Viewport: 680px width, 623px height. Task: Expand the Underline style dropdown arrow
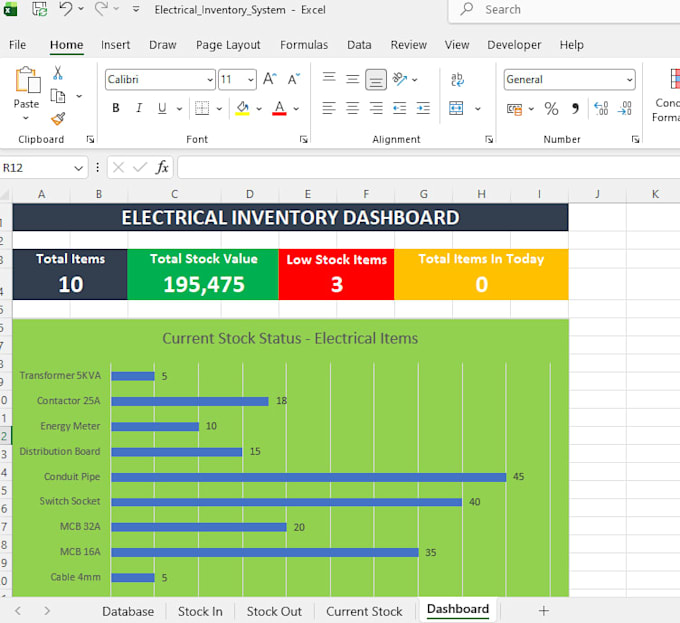click(179, 109)
